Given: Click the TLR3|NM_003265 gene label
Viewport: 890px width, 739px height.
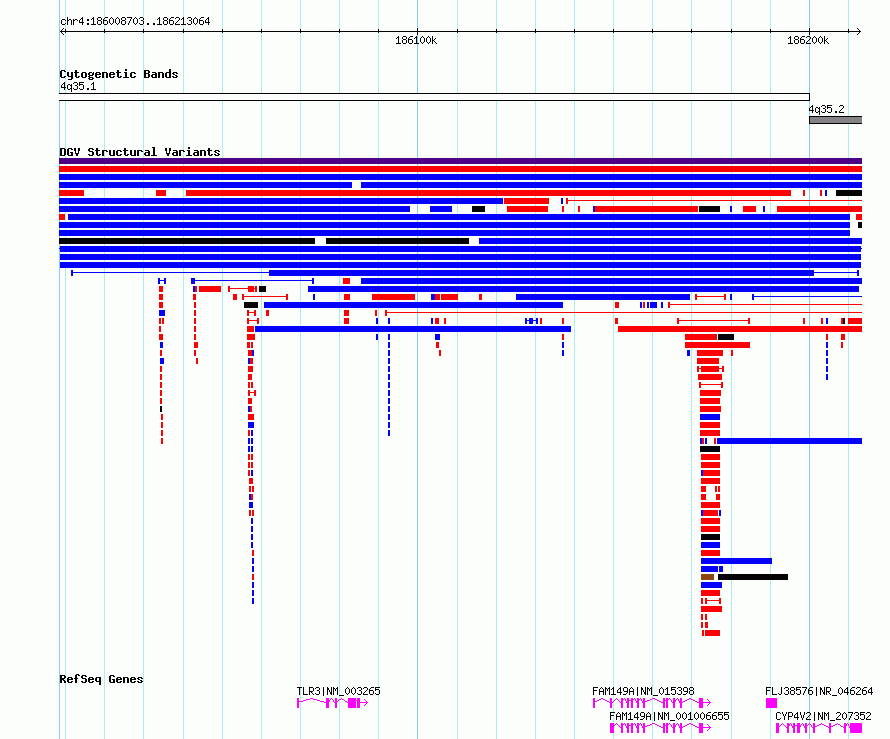Looking at the screenshot, I should pyautogui.click(x=338, y=691).
